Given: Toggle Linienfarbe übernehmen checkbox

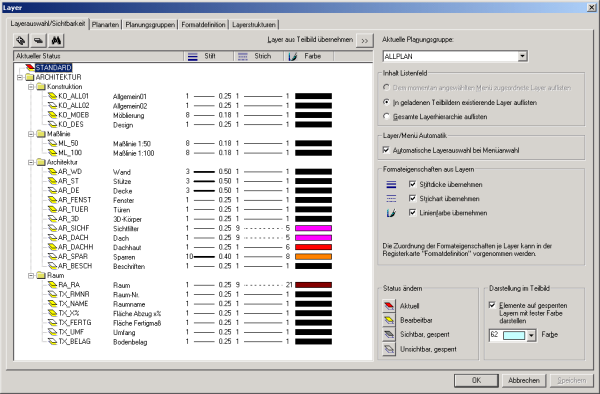Looking at the screenshot, I should [412, 213].
